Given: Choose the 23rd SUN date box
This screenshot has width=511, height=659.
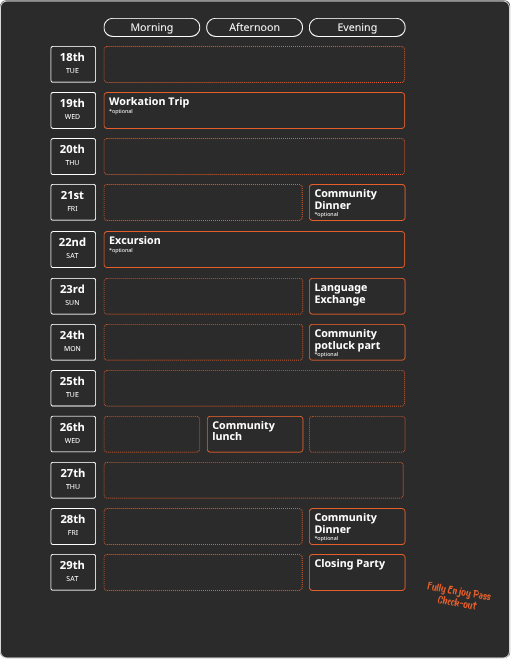Looking at the screenshot, I should click(73, 296).
